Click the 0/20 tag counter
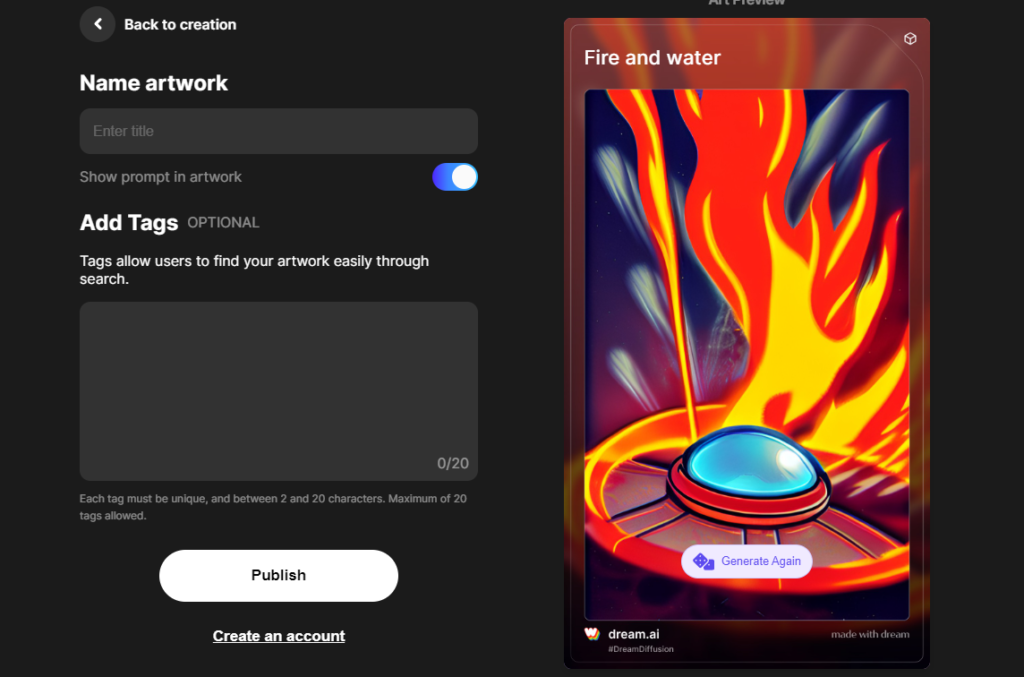Viewport: 1024px width, 677px height. (x=453, y=464)
